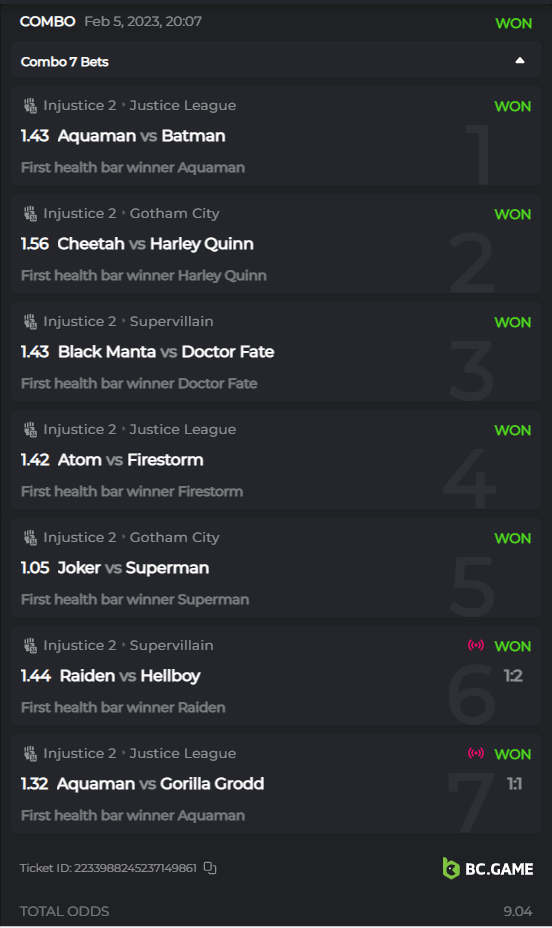Open the Black Manta vs Doctor Fate match

tap(166, 352)
